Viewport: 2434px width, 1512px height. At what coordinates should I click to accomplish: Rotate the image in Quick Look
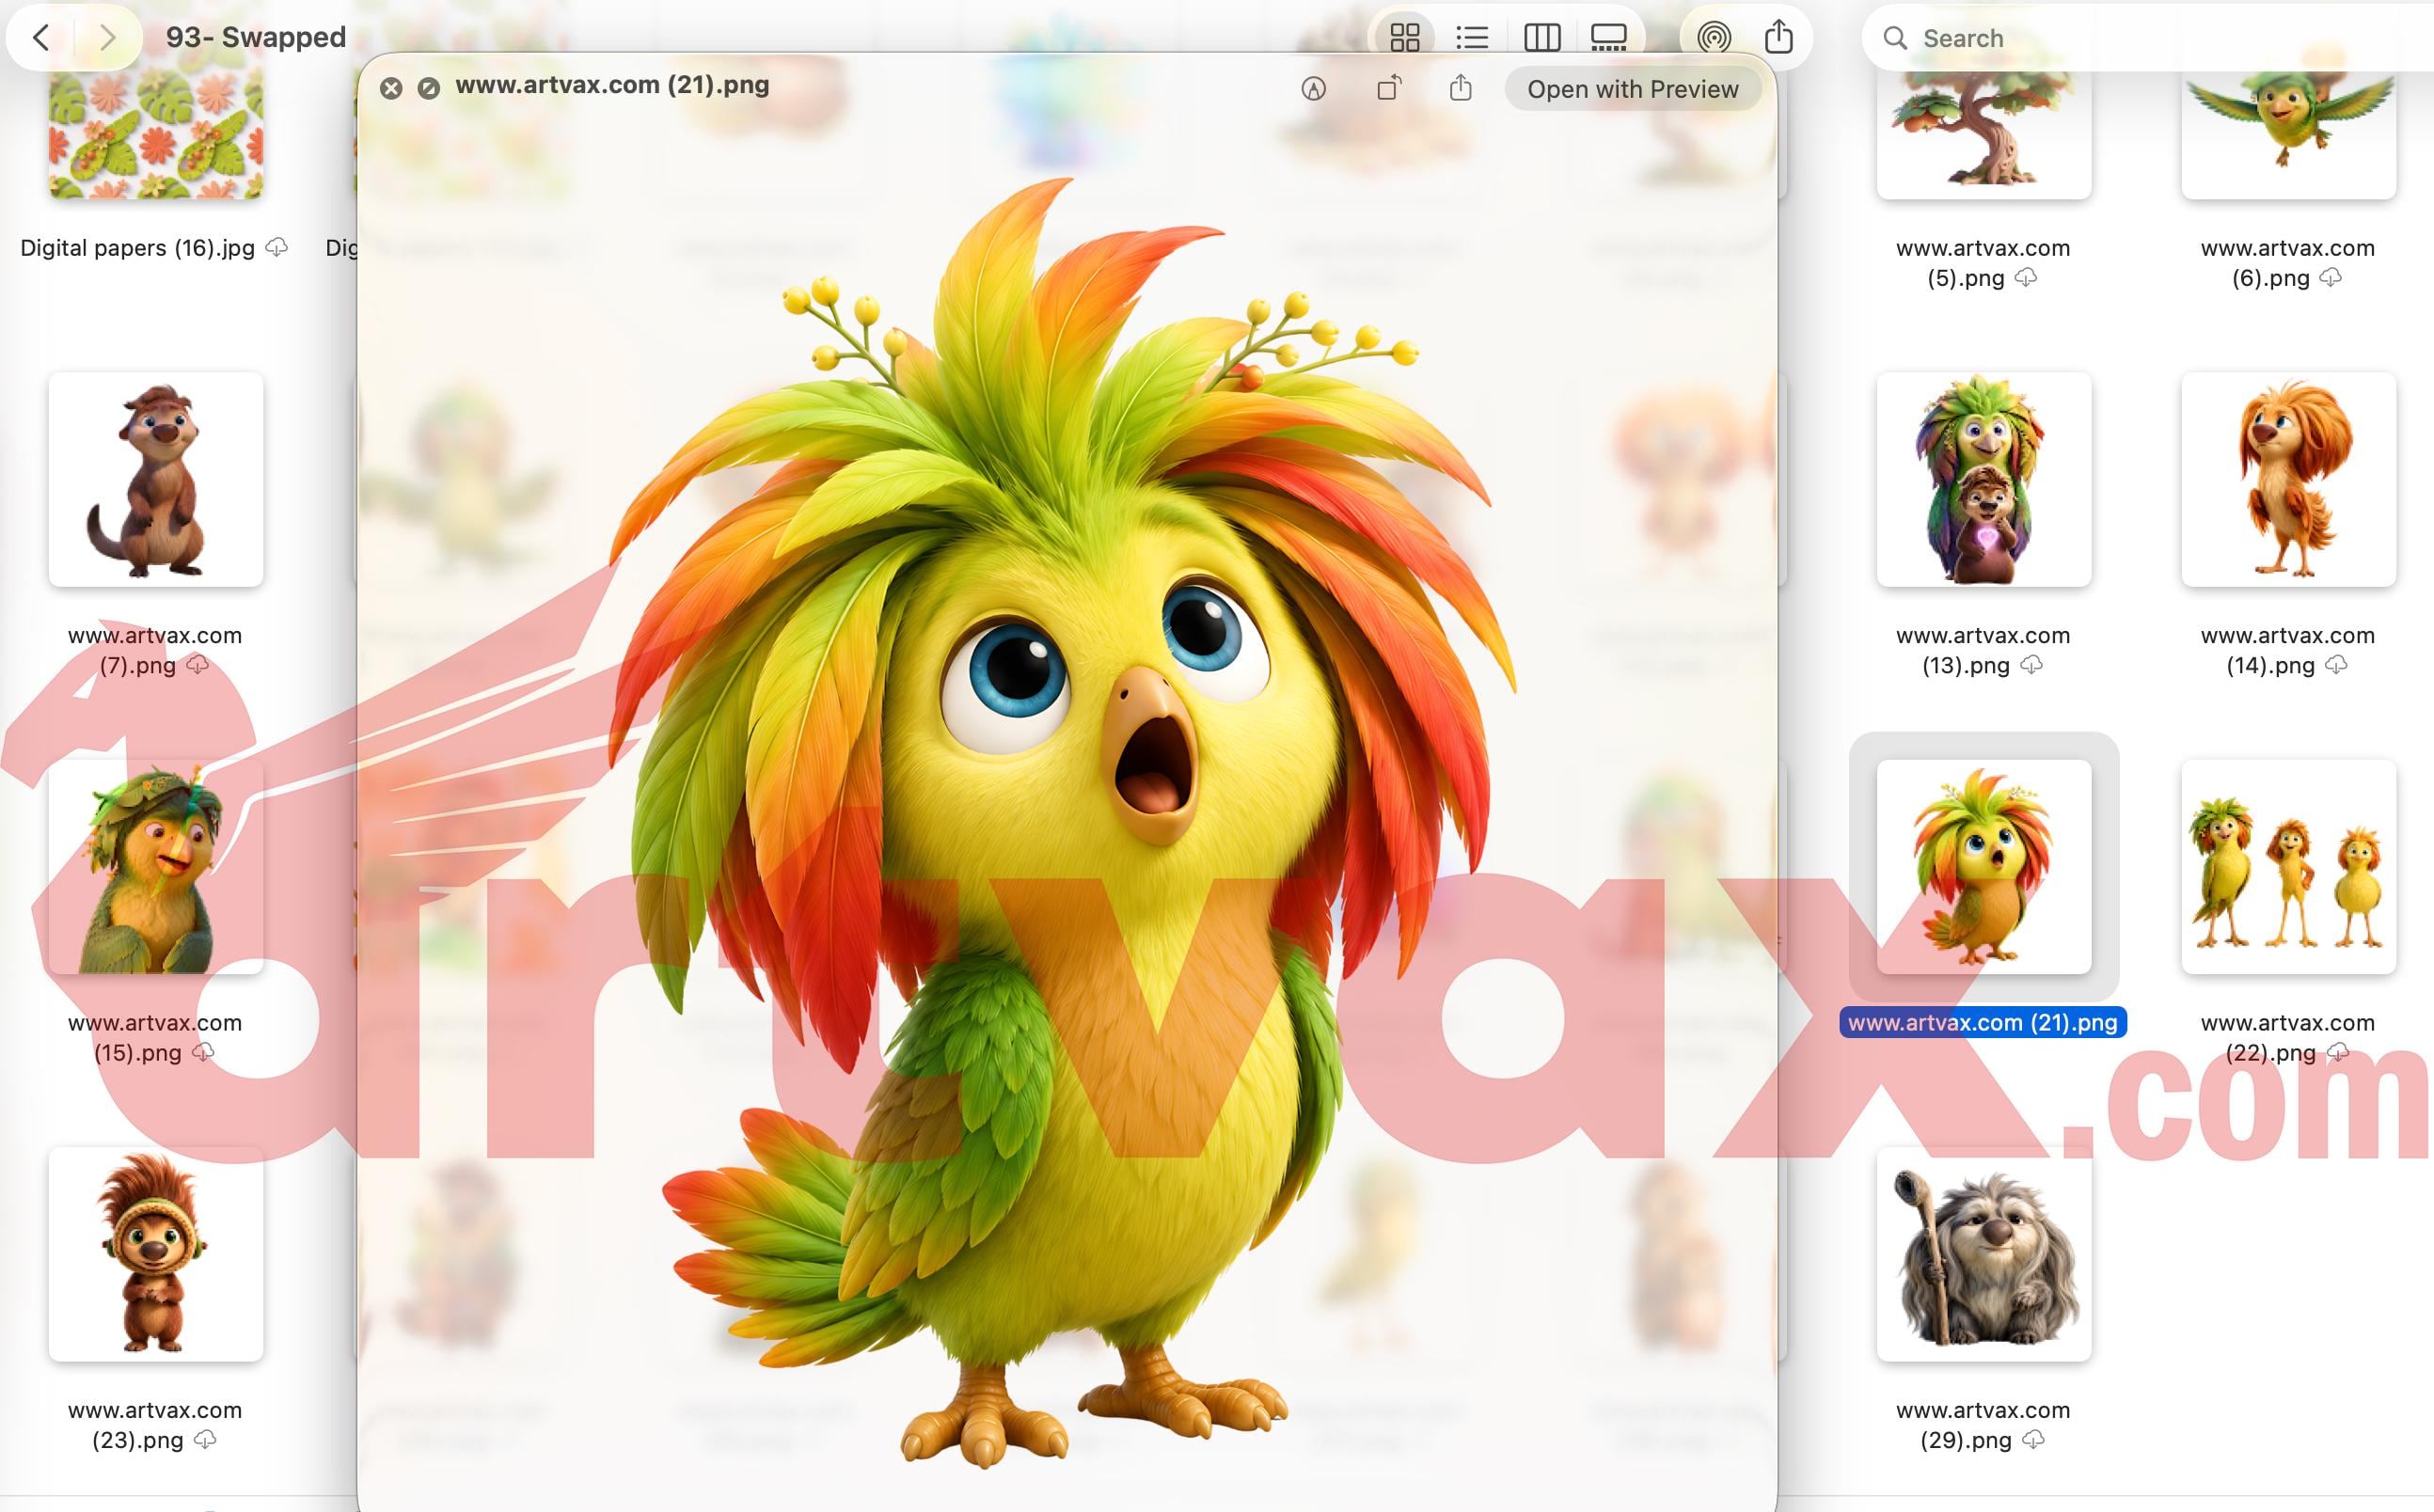point(1388,89)
